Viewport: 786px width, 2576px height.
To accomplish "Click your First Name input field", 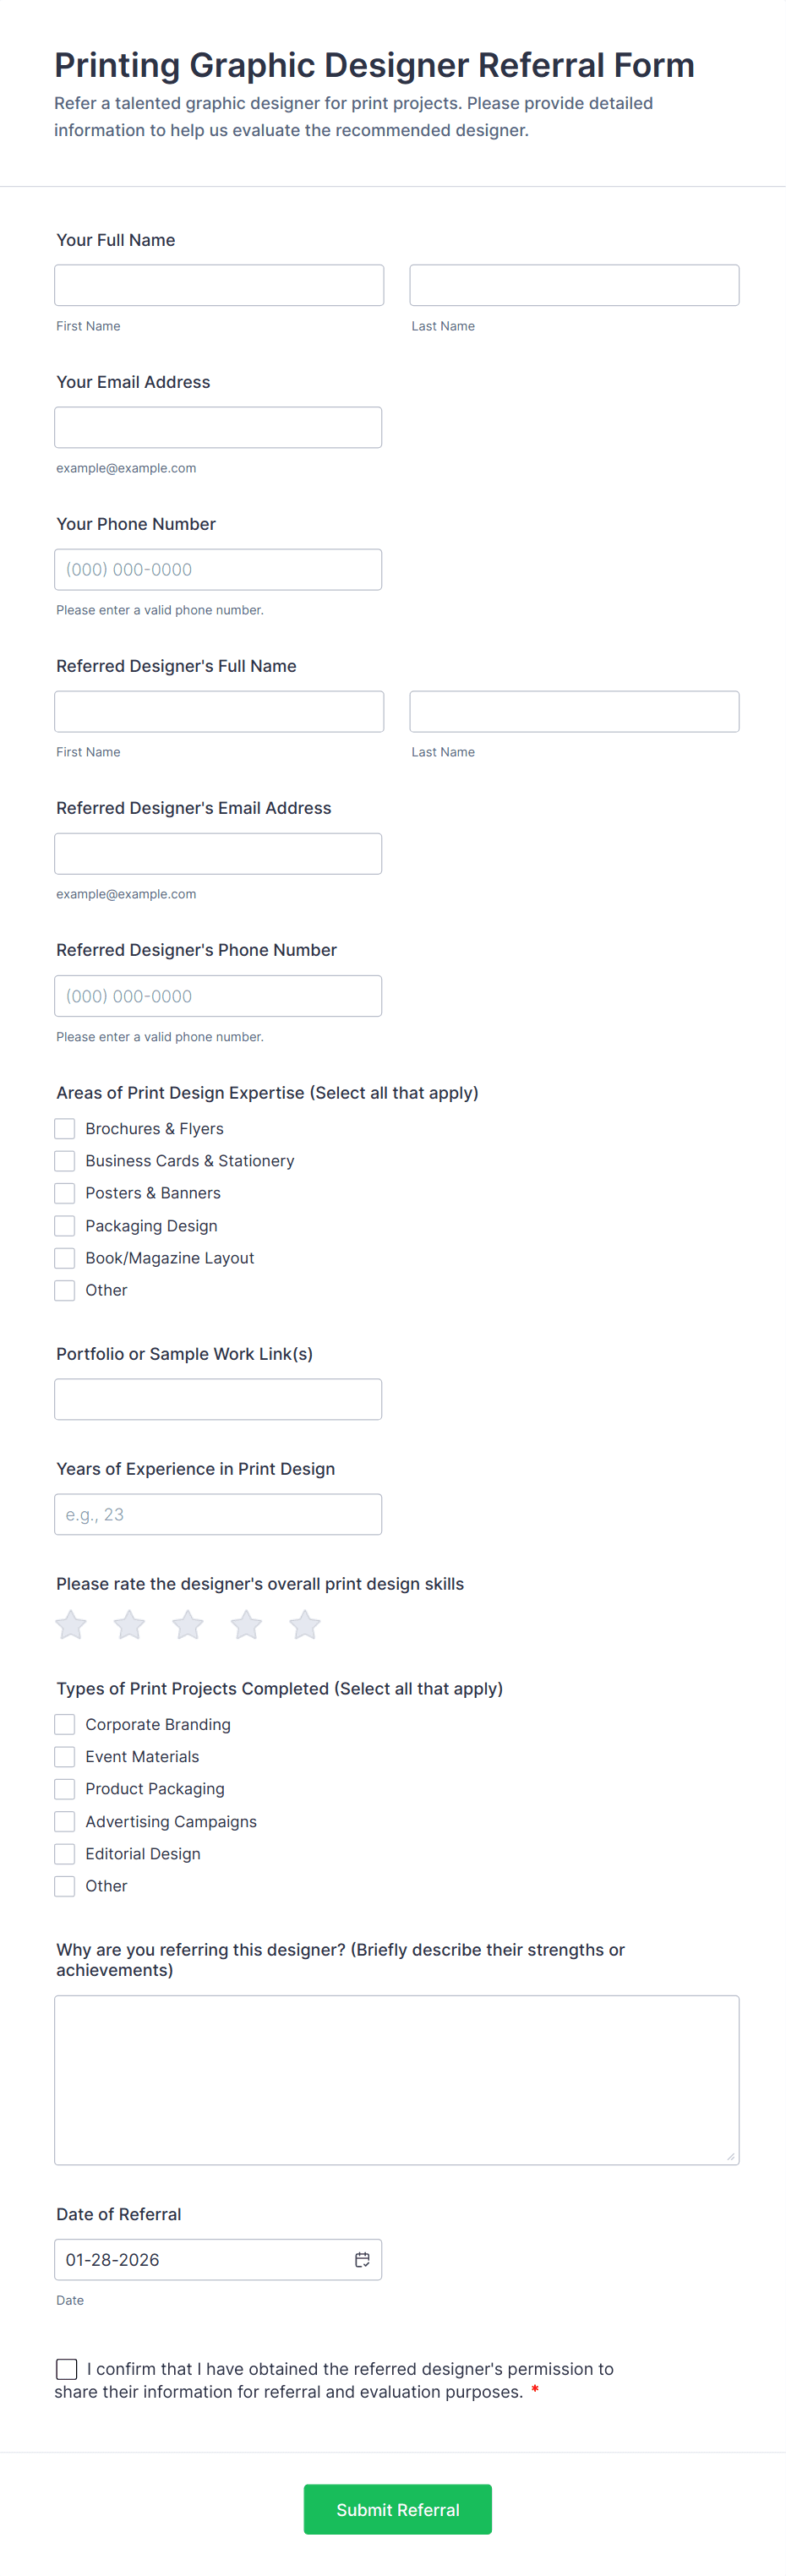I will (x=219, y=285).
